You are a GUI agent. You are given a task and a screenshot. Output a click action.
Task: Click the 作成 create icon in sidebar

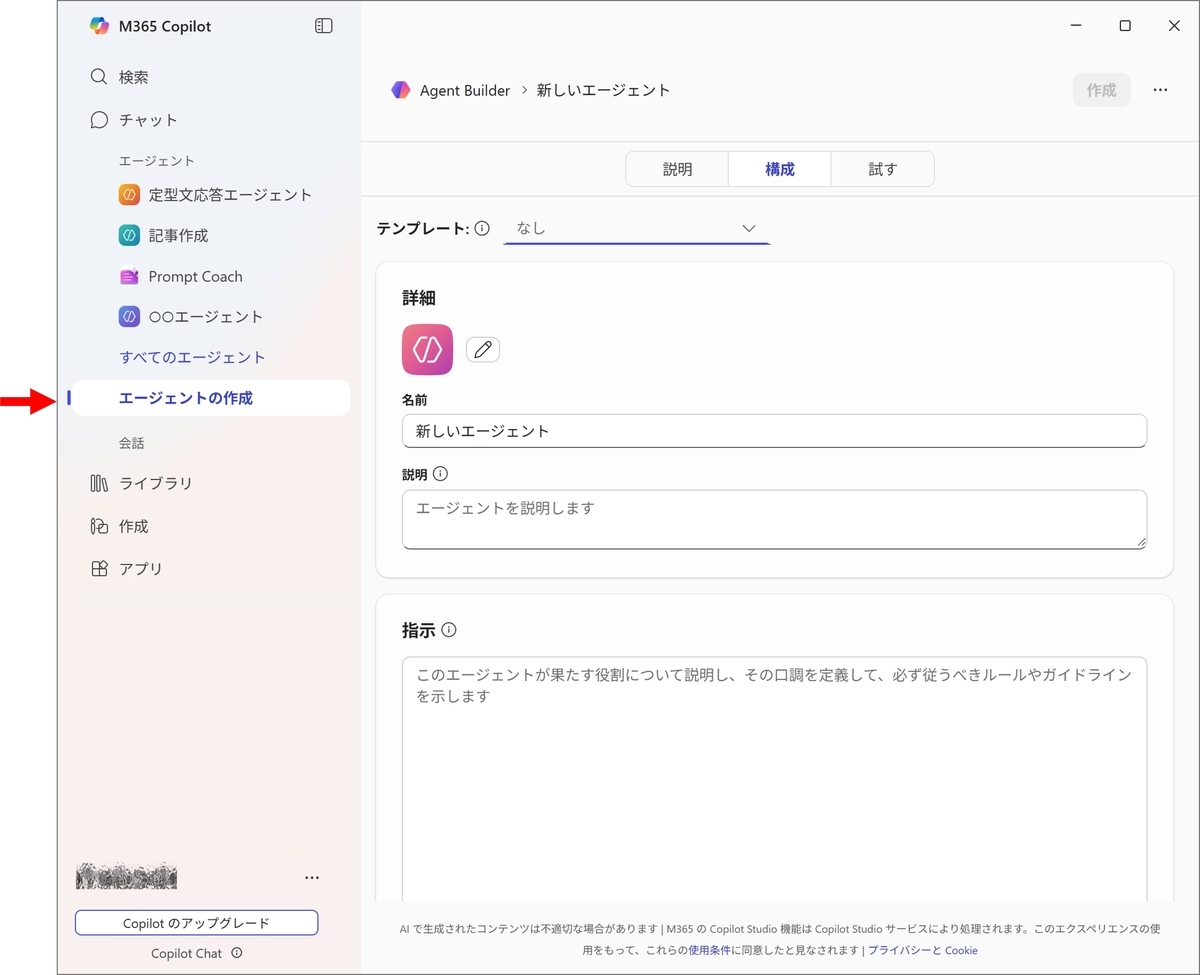(98, 526)
